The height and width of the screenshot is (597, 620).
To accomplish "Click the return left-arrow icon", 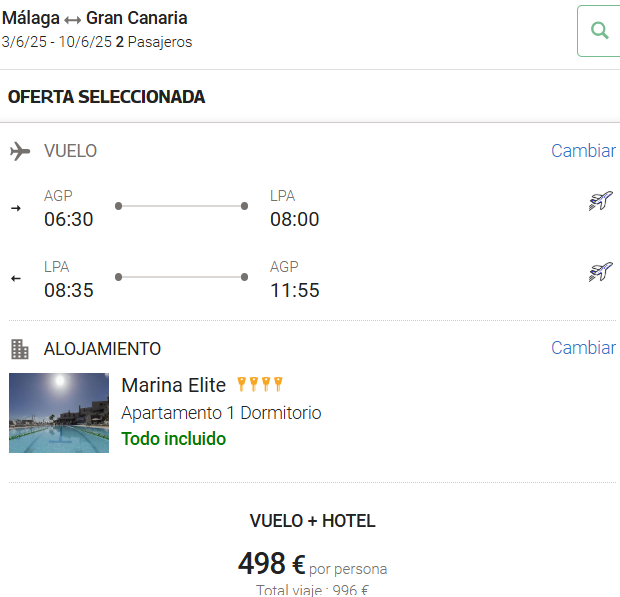I will tap(16, 279).
